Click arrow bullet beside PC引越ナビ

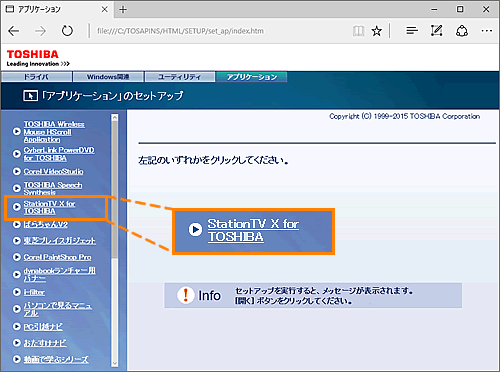16,326
